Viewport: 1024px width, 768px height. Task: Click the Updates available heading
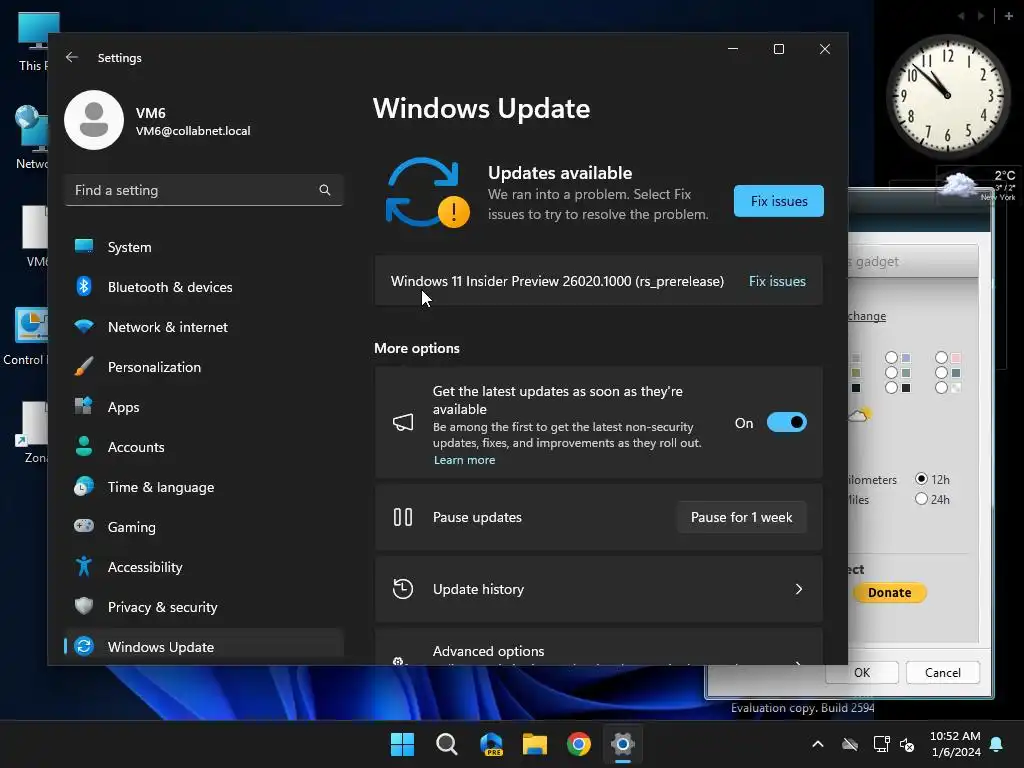(560, 172)
